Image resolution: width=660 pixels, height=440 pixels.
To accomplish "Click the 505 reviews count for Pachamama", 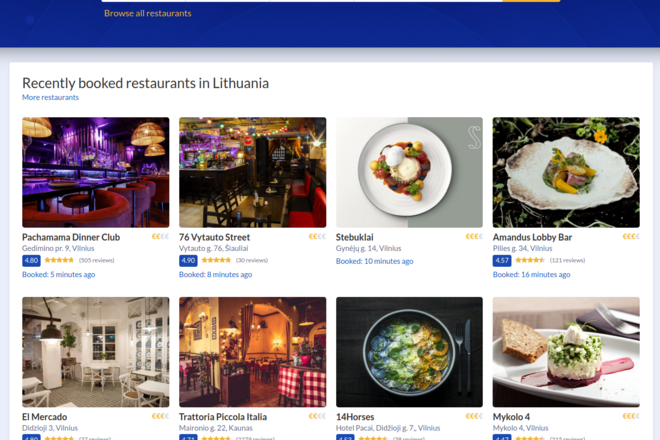I will [96, 260].
